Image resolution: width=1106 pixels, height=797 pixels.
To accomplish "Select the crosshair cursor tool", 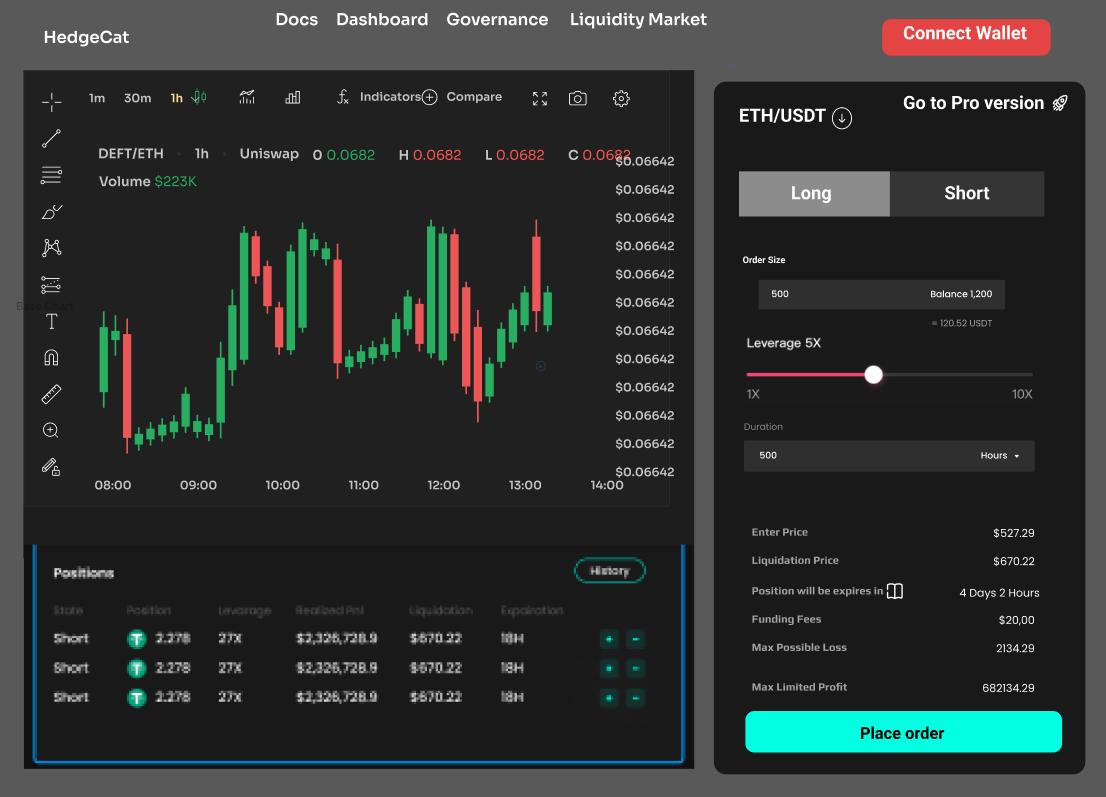I will [50, 99].
